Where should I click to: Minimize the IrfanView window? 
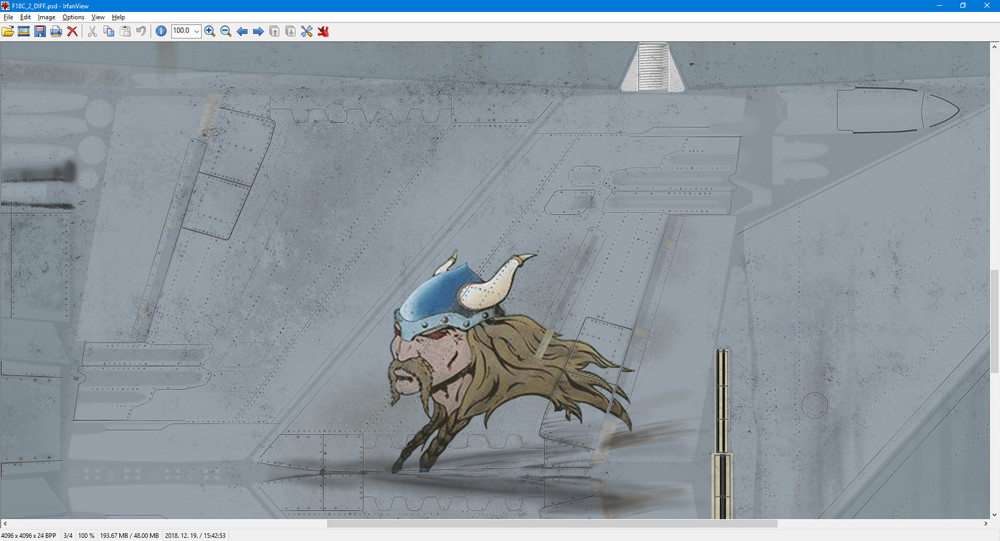(939, 6)
